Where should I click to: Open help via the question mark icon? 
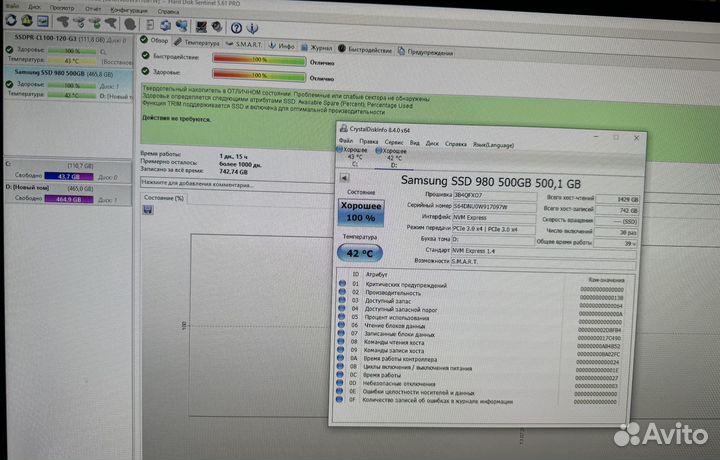236,28
